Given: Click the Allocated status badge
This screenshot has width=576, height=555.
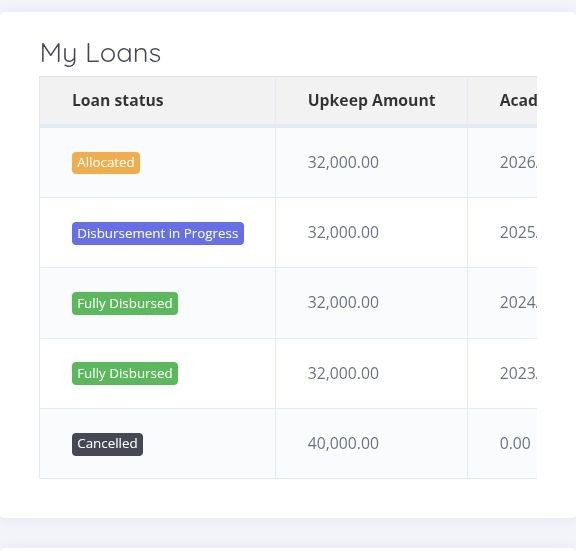Looking at the screenshot, I should pos(106,163).
